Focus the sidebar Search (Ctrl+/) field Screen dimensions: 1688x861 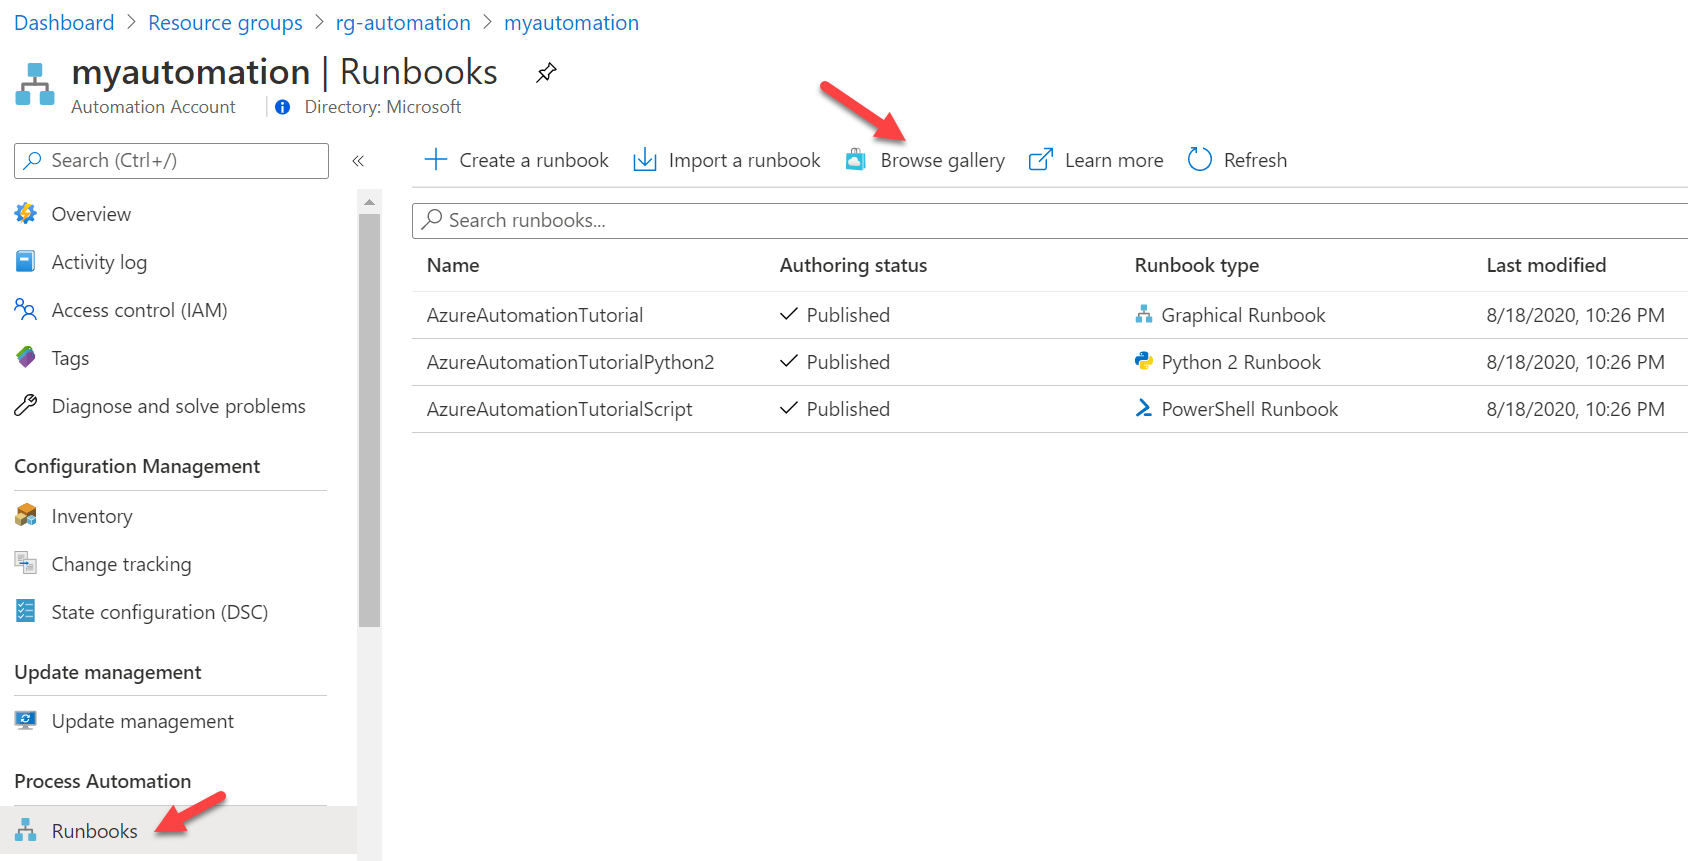coord(171,161)
